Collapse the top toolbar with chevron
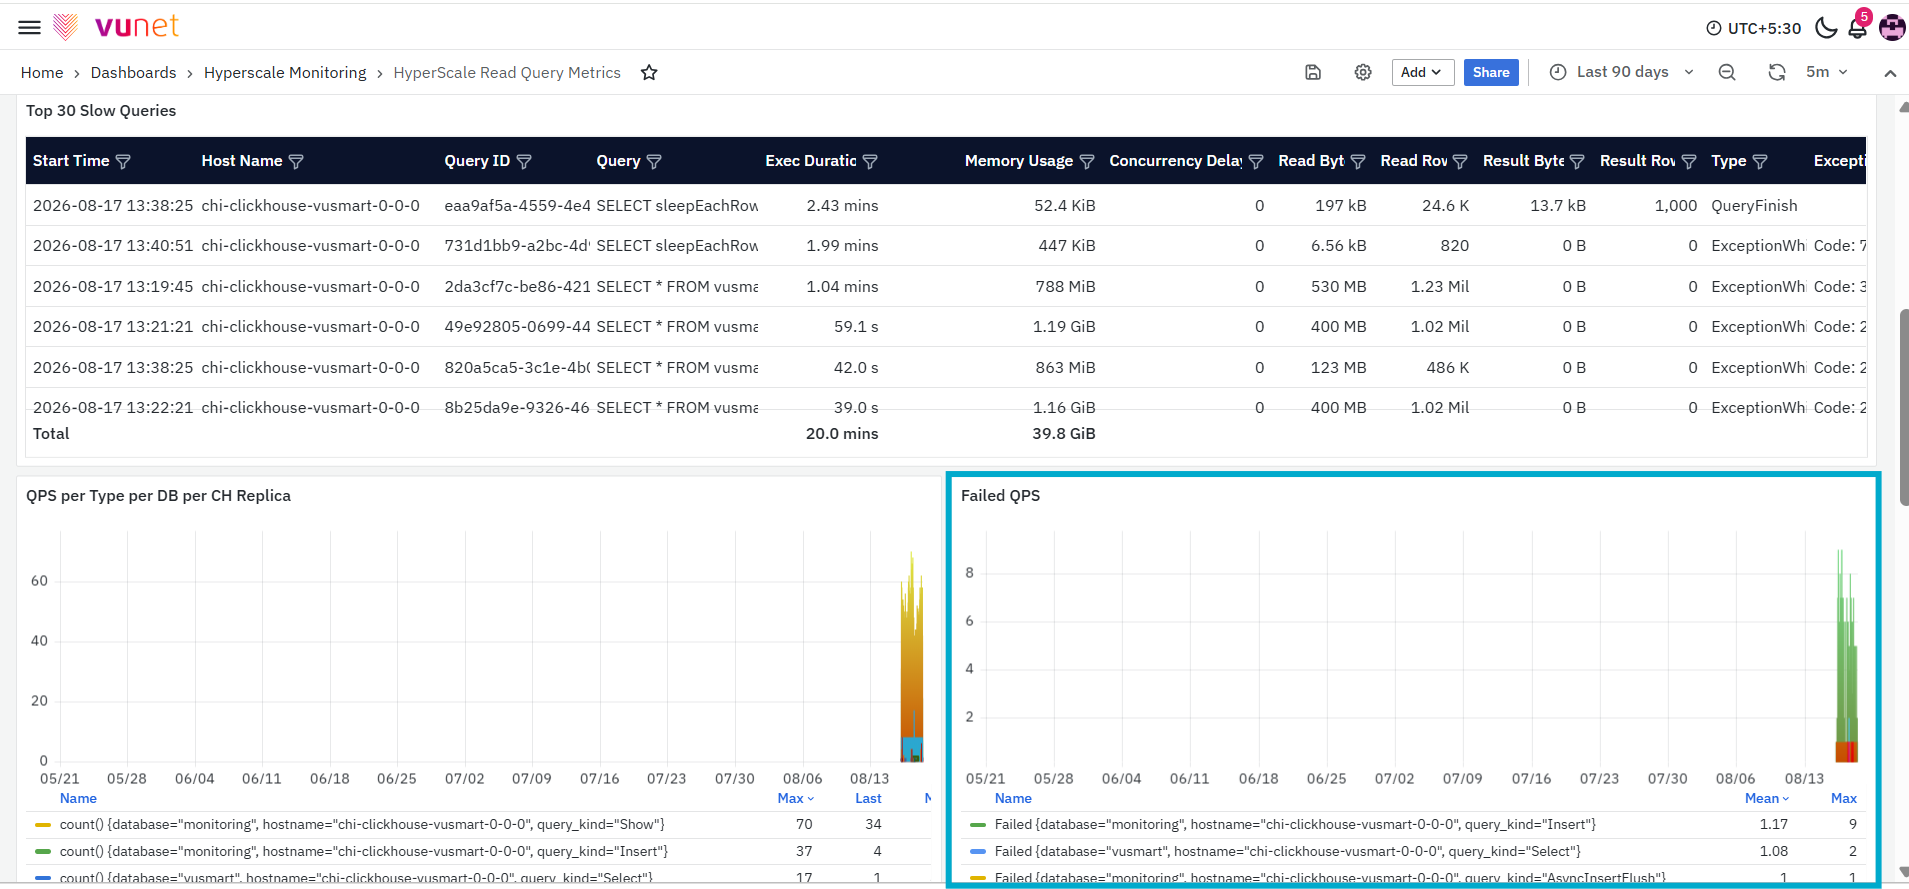 [1890, 73]
